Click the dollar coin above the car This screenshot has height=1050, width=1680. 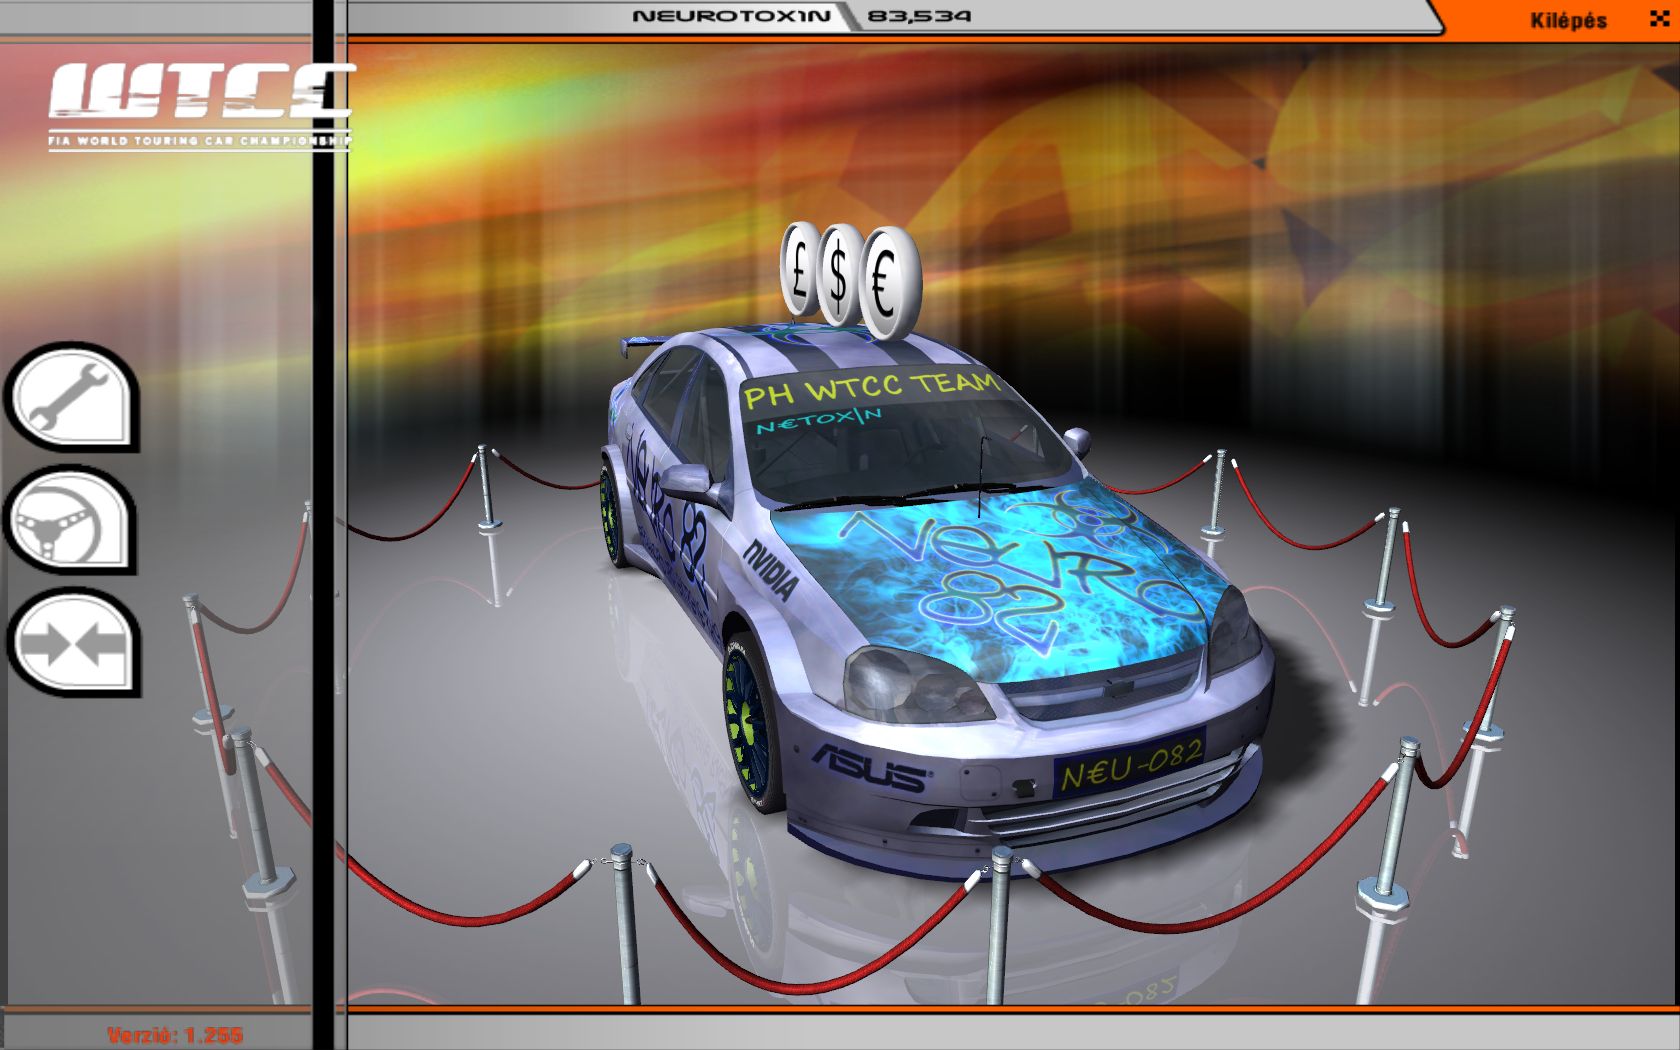pyautogui.click(x=838, y=273)
